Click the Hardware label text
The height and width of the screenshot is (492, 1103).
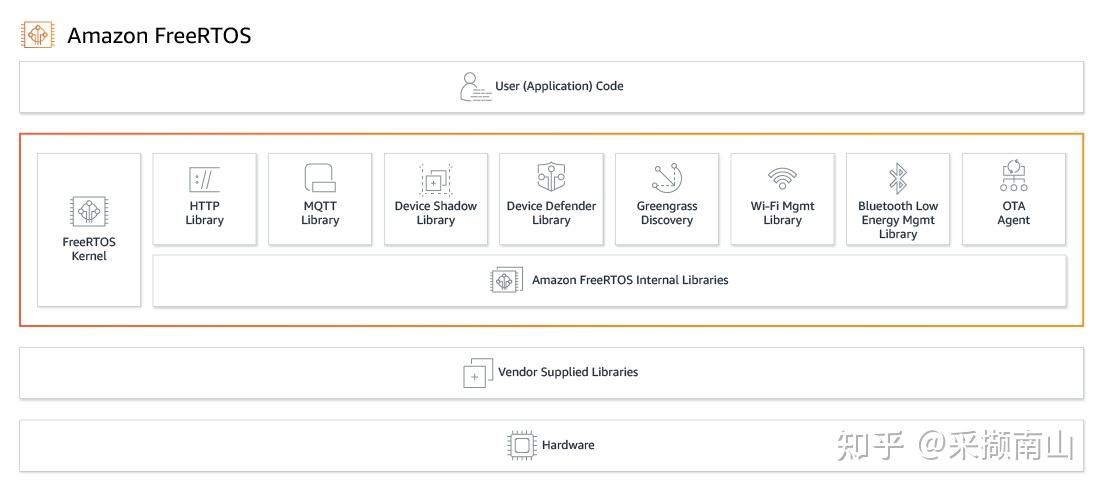coord(568,445)
